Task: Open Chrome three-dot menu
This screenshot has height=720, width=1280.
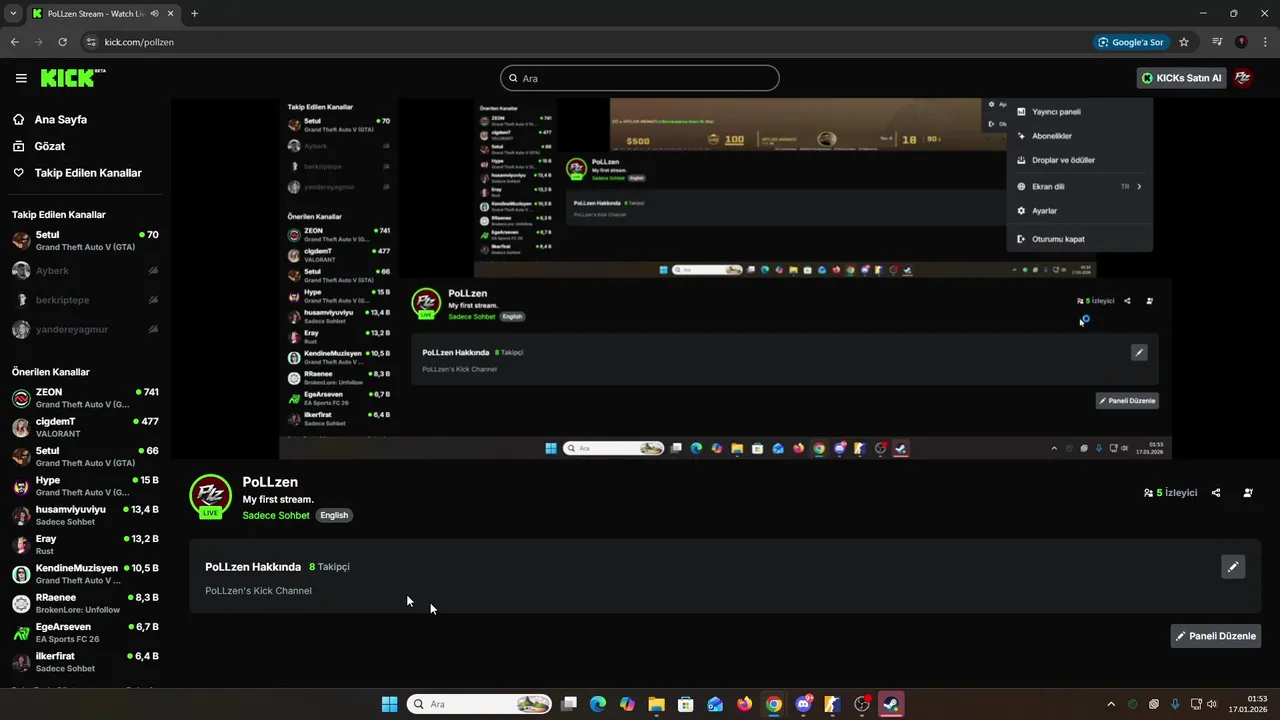Action: point(1264,42)
